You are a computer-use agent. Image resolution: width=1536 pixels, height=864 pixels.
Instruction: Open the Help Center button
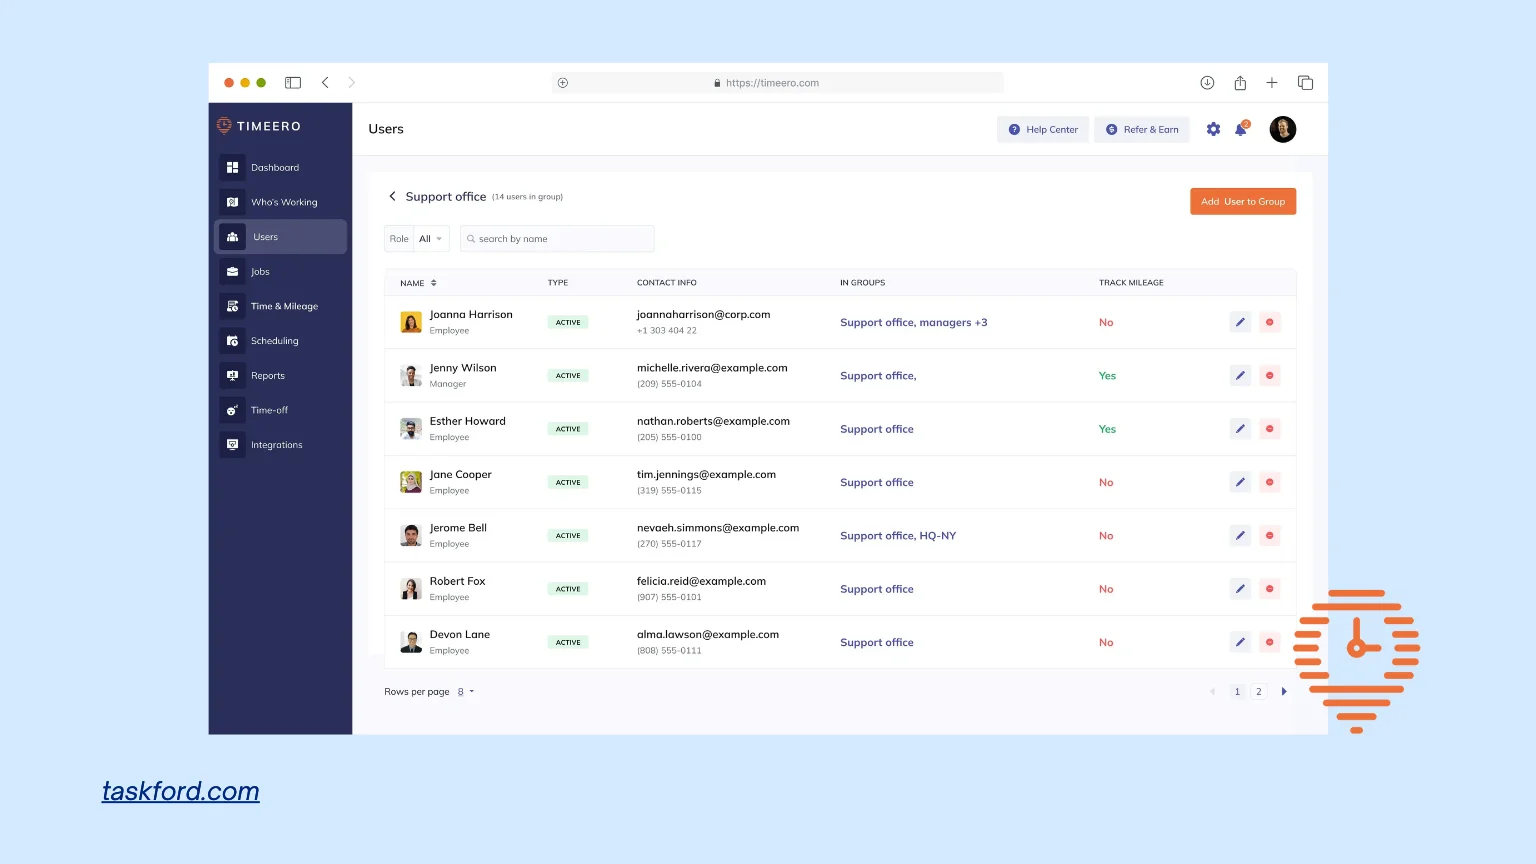1043,130
